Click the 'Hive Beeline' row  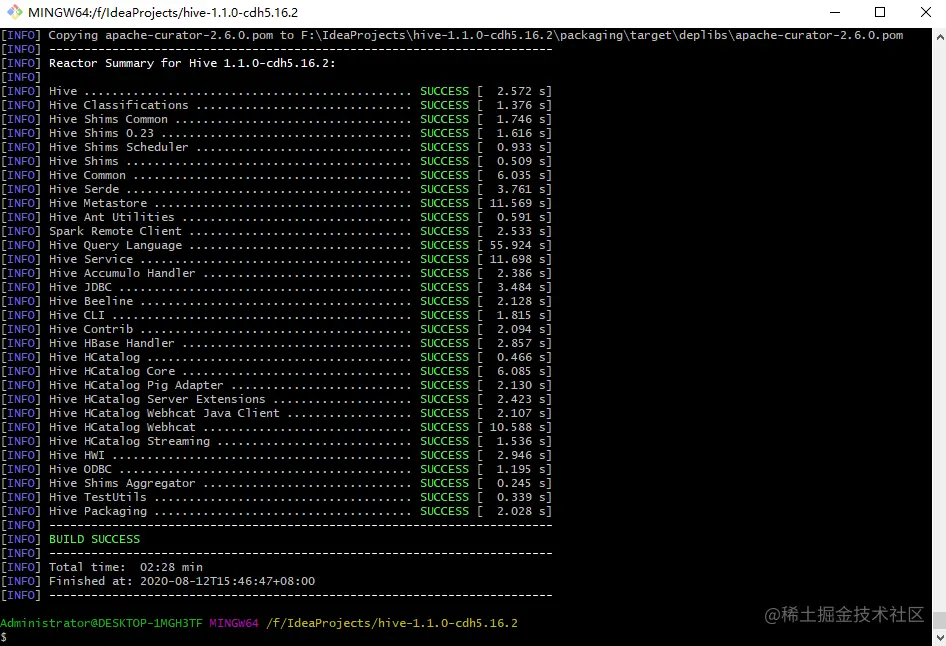click(276, 301)
